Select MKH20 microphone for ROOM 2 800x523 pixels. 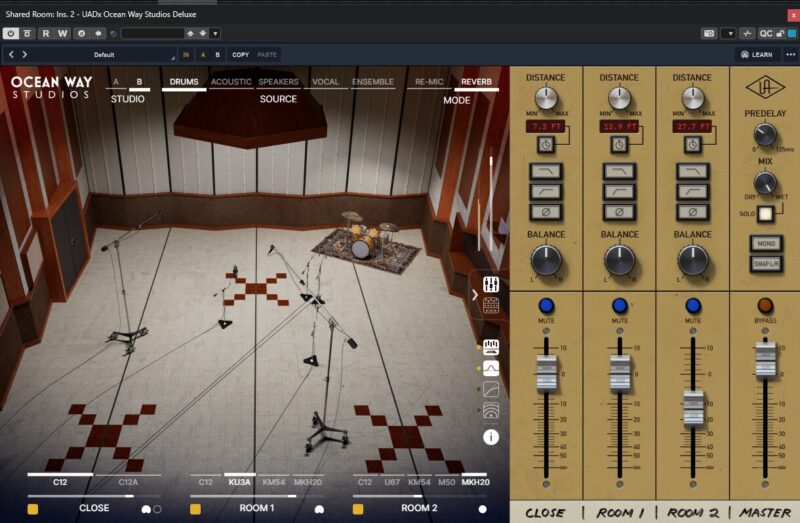coord(475,482)
